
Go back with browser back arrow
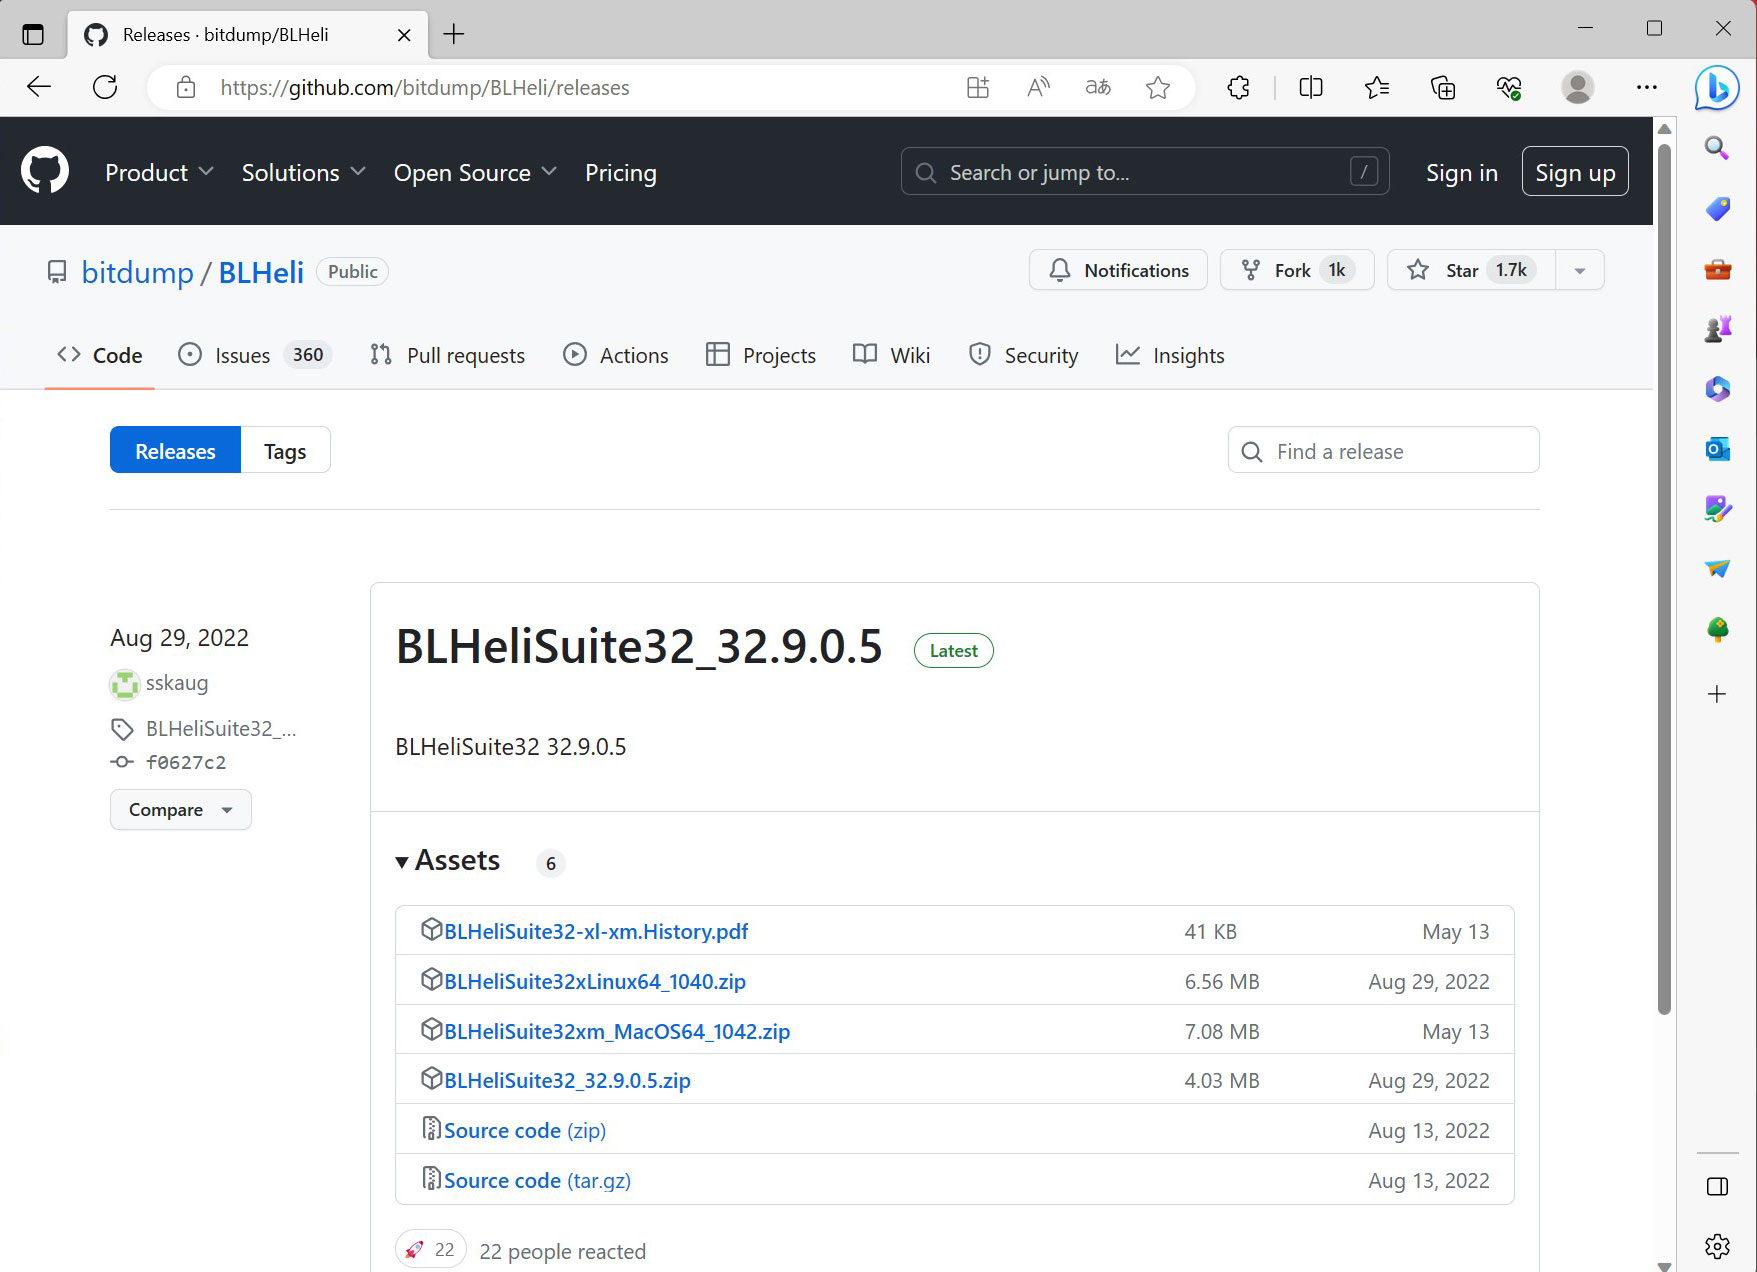click(x=39, y=87)
